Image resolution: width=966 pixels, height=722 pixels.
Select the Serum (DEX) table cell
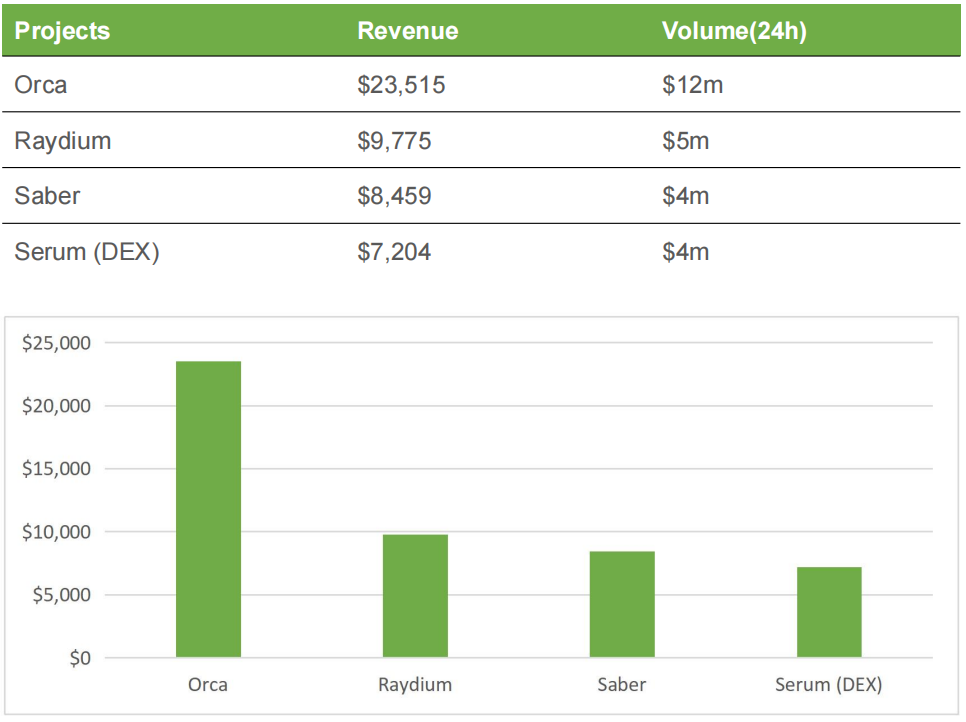tap(87, 252)
